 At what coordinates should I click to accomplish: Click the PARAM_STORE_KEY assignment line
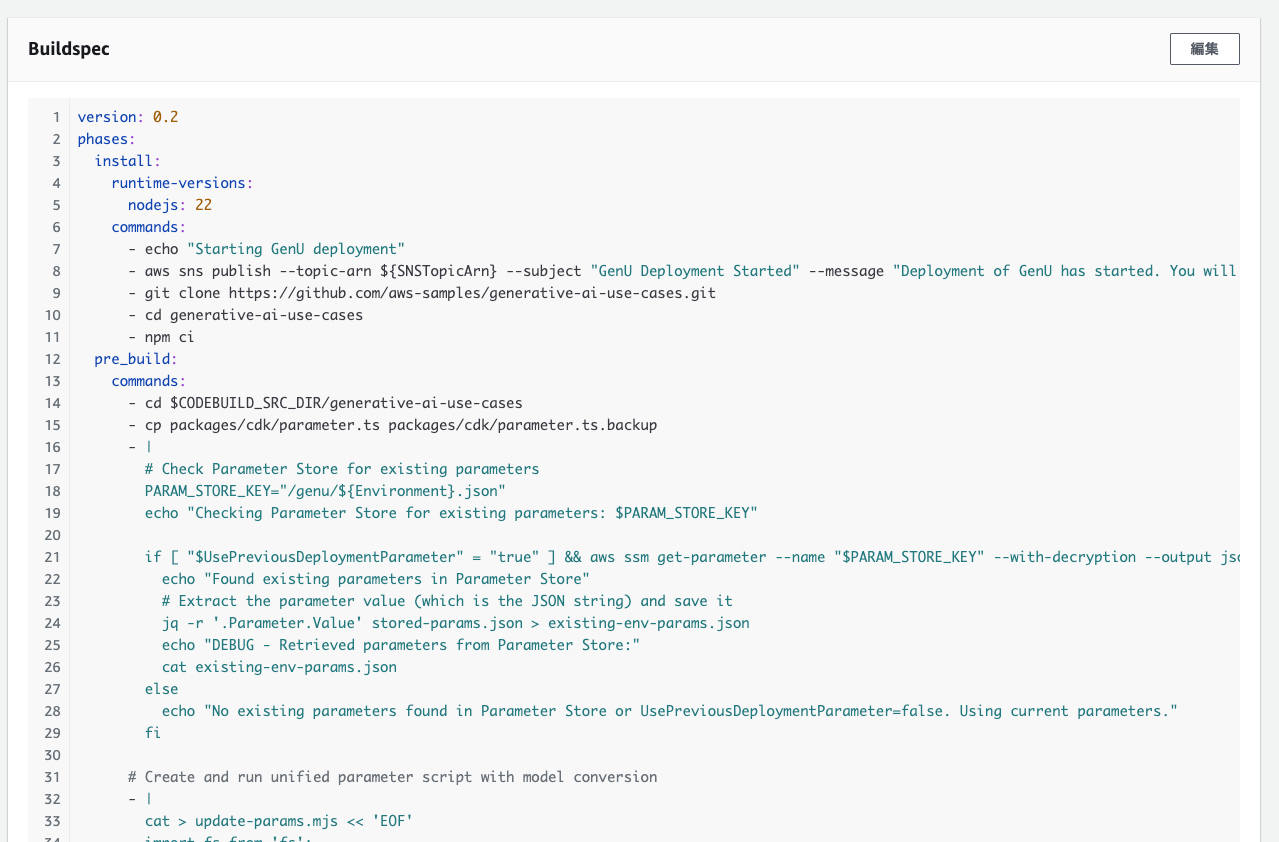pyautogui.click(x=325, y=491)
